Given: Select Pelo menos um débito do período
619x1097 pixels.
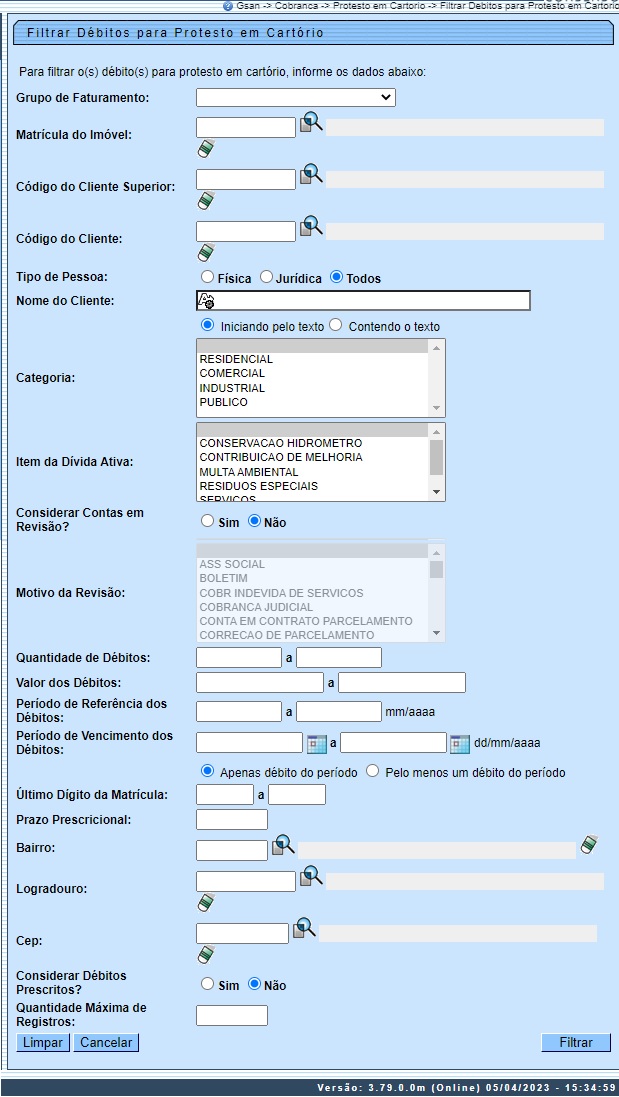Looking at the screenshot, I should [x=372, y=771].
